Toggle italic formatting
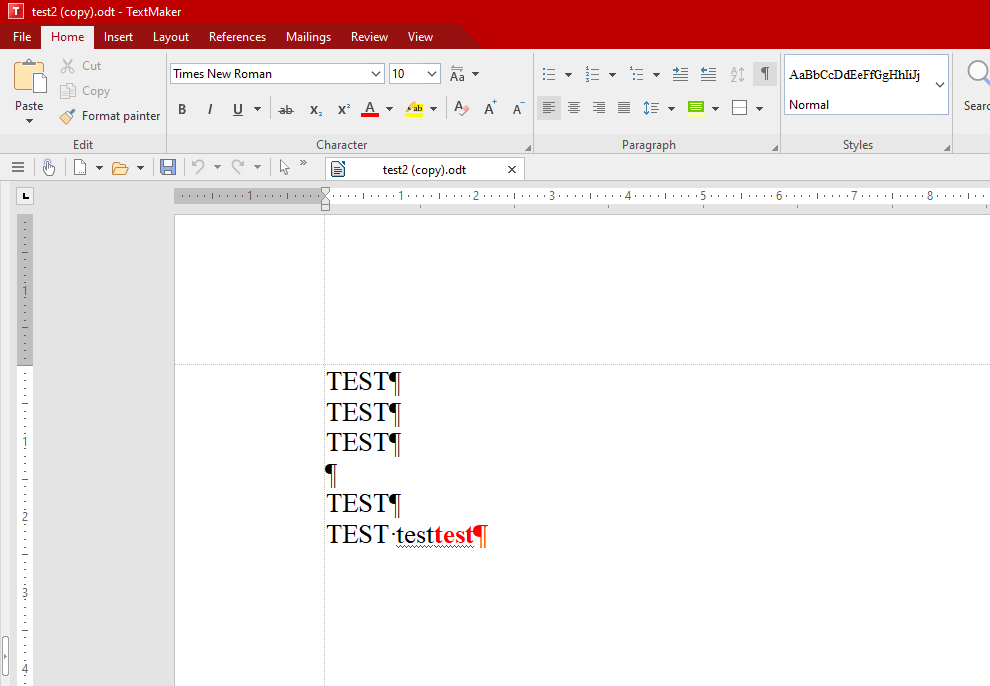The width and height of the screenshot is (990, 686). point(210,109)
